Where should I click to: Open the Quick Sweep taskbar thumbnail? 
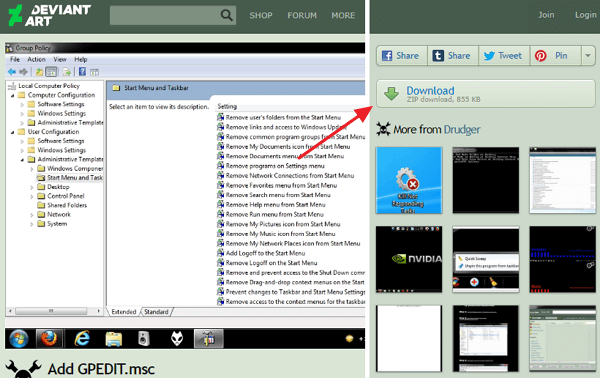pyautogui.click(x=486, y=259)
